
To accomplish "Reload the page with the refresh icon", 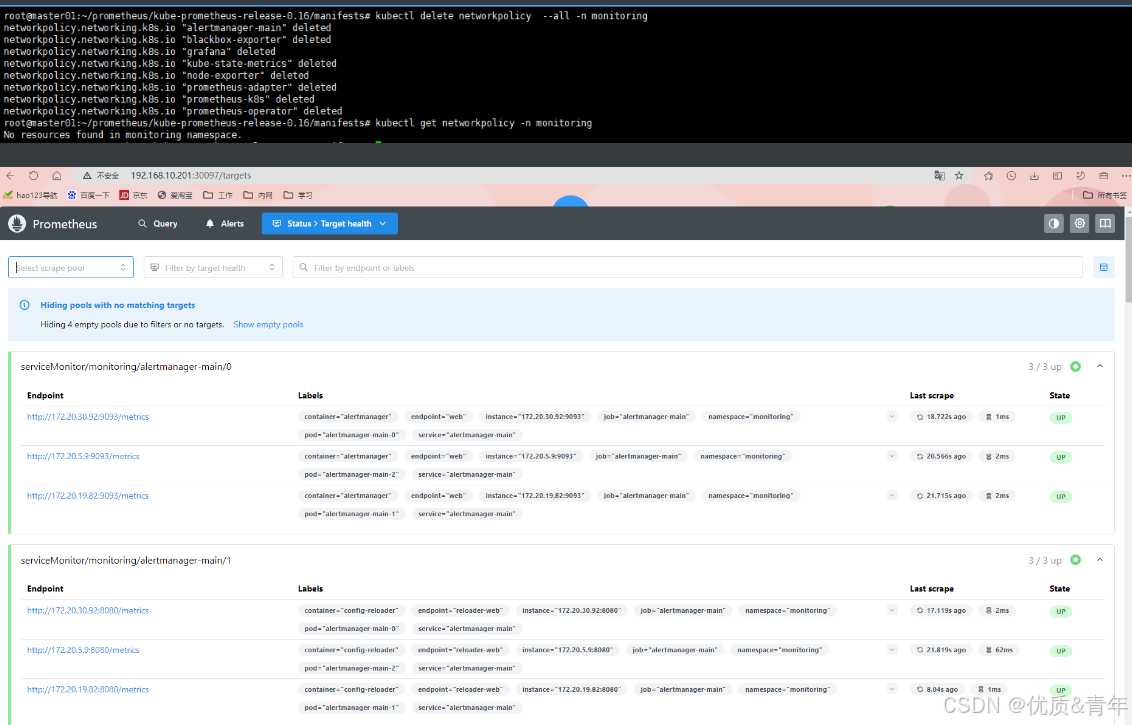I will click(33, 175).
